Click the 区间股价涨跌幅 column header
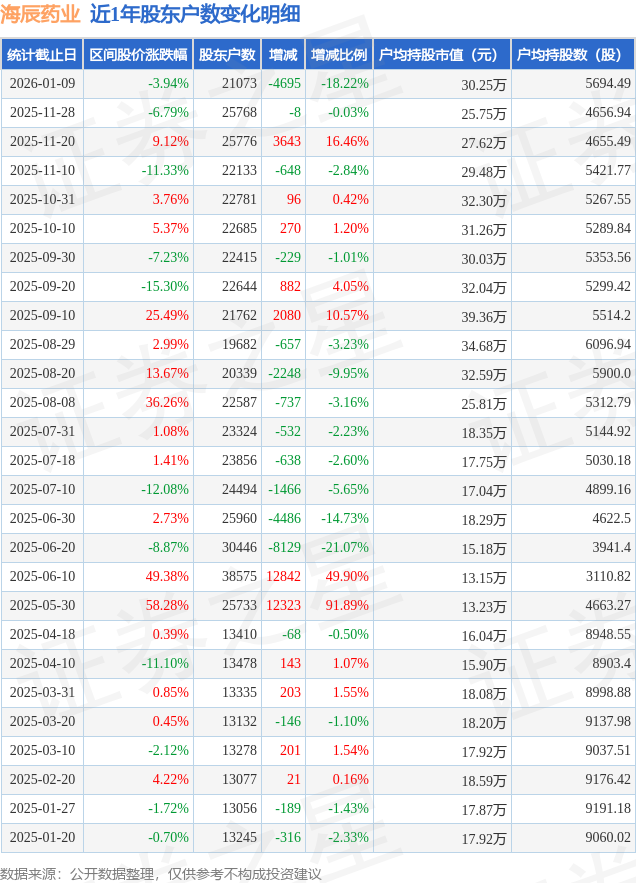636x883 pixels. click(x=137, y=55)
